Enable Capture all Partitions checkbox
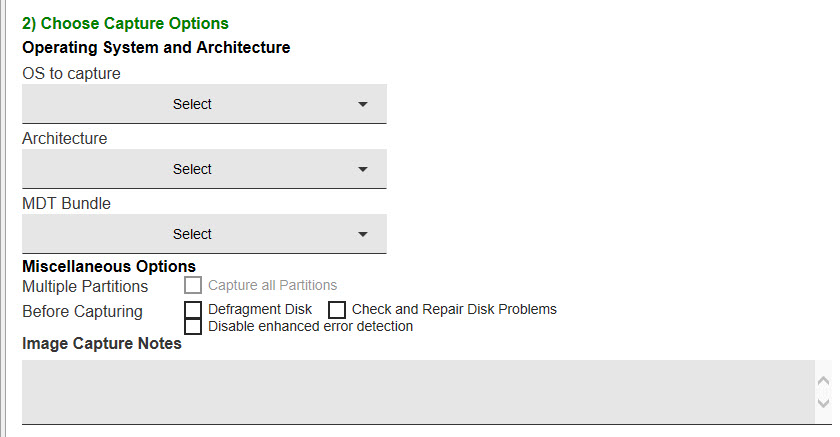This screenshot has height=437, width=840. (193, 286)
